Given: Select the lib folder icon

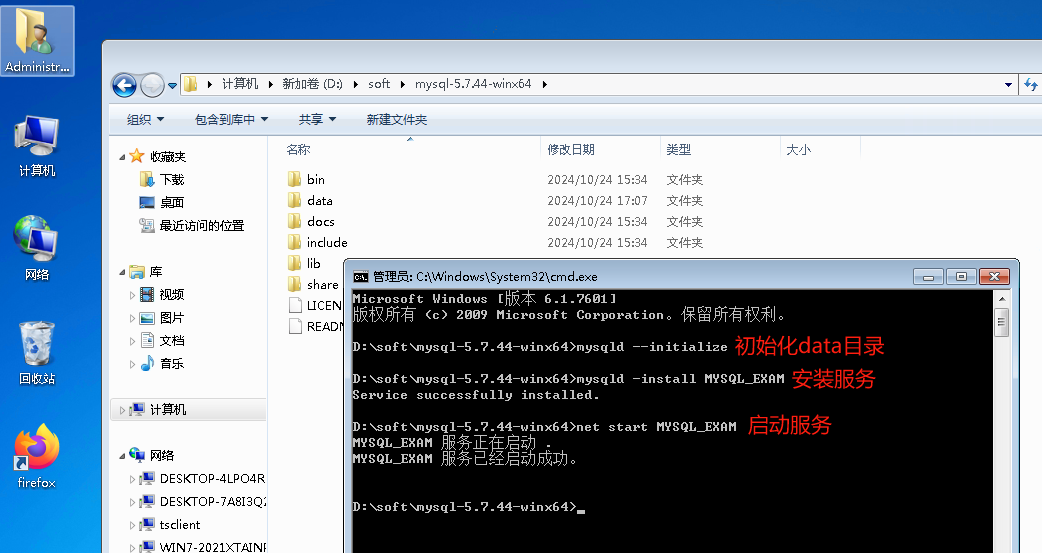Looking at the screenshot, I should click(x=294, y=263).
